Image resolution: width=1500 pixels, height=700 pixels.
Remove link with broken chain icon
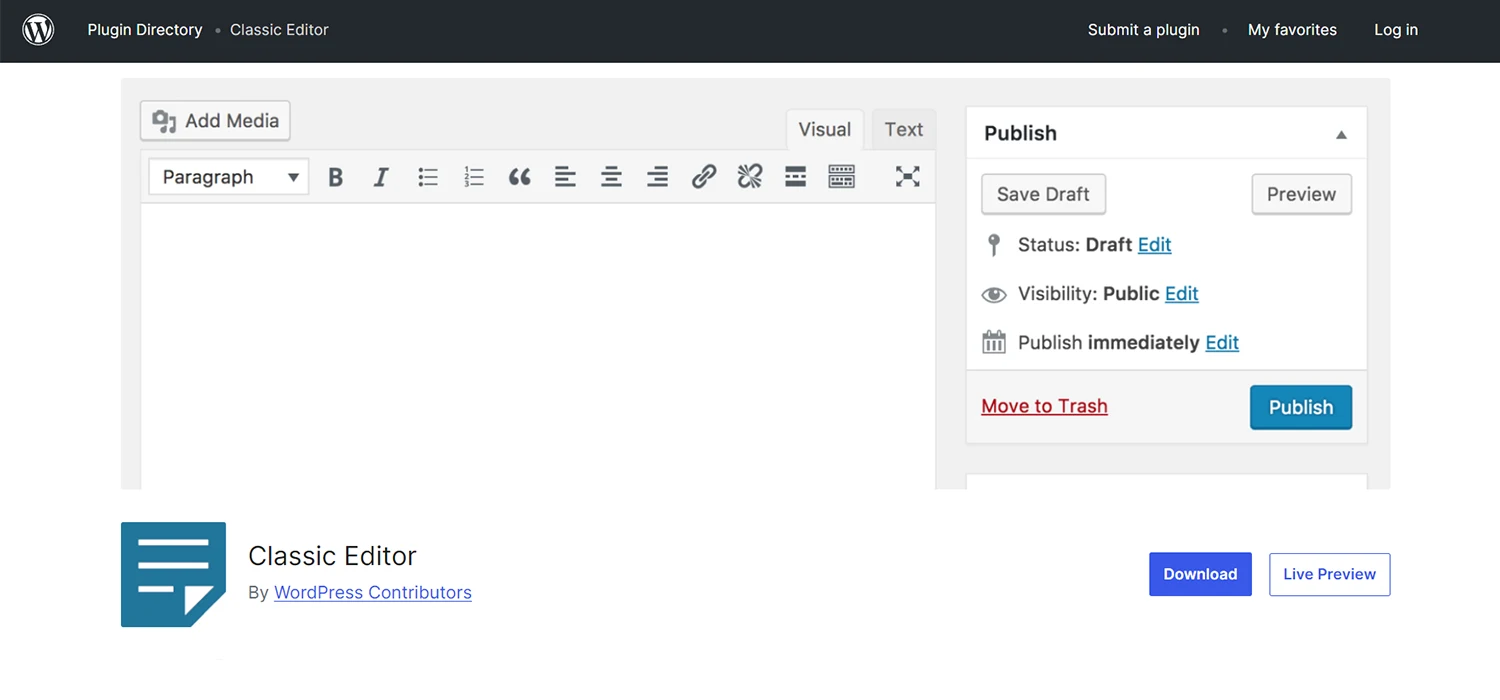pyautogui.click(x=750, y=177)
